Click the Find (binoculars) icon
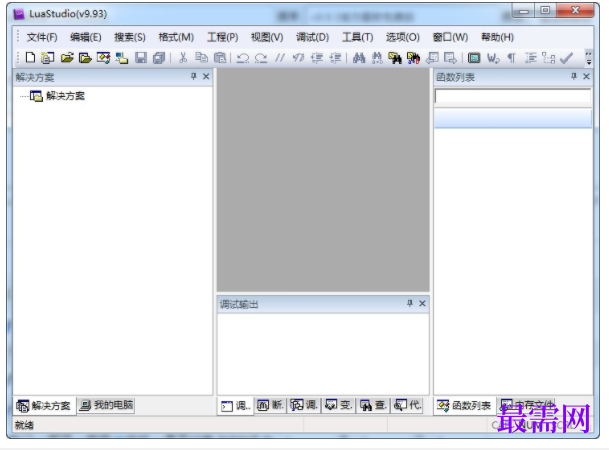 (358, 58)
